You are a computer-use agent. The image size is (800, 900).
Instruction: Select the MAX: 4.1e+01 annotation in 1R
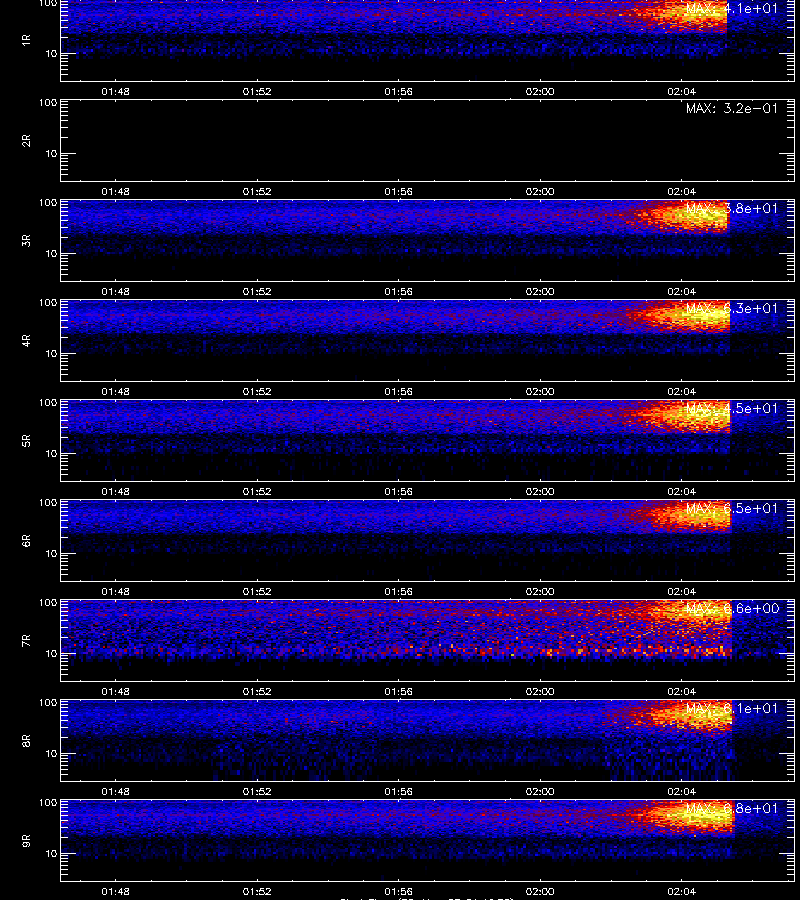(x=732, y=9)
